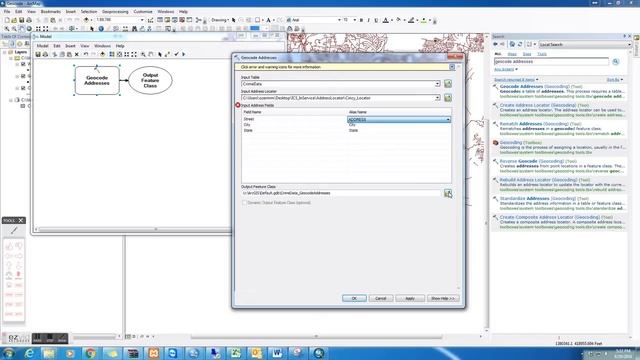Click the line color swatch in Drawing toolbar

[411, 20]
